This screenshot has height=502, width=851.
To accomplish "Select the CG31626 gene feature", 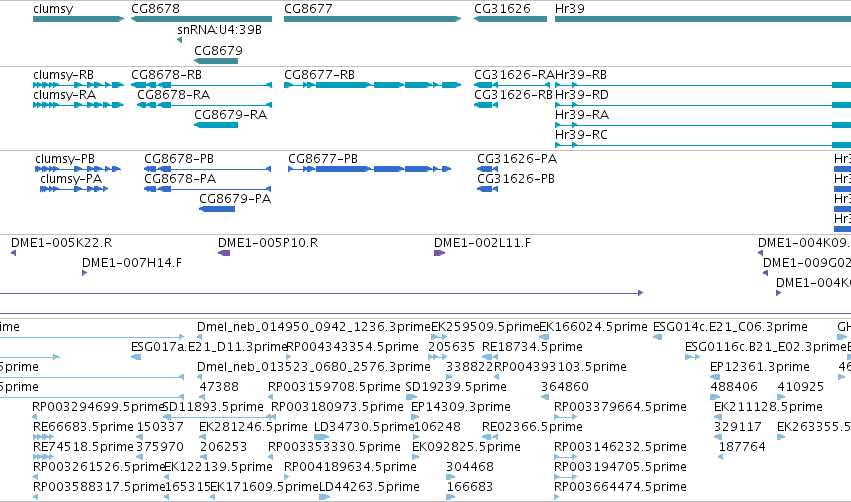I will pos(510,19).
